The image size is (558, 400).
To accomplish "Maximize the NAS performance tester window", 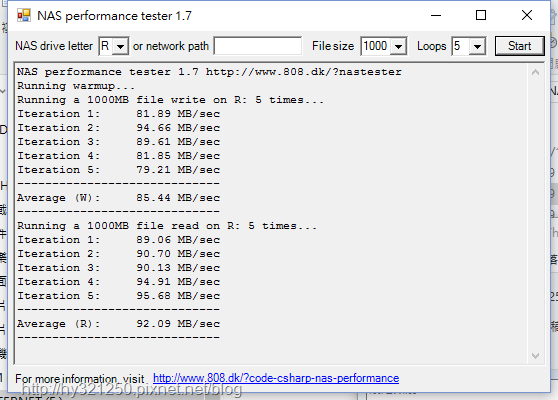I will [481, 15].
